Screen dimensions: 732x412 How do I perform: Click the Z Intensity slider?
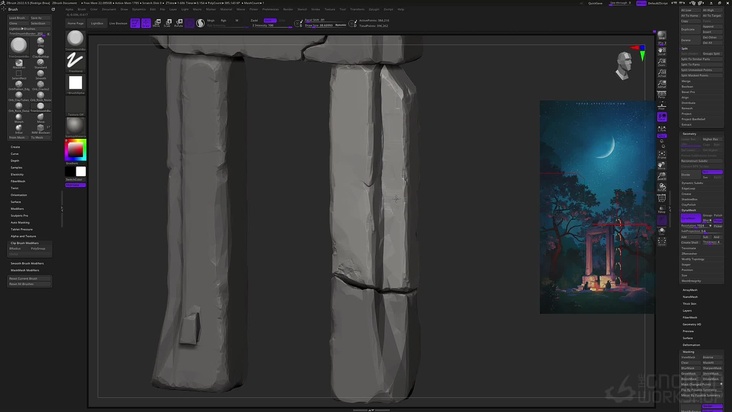[x=272, y=25]
